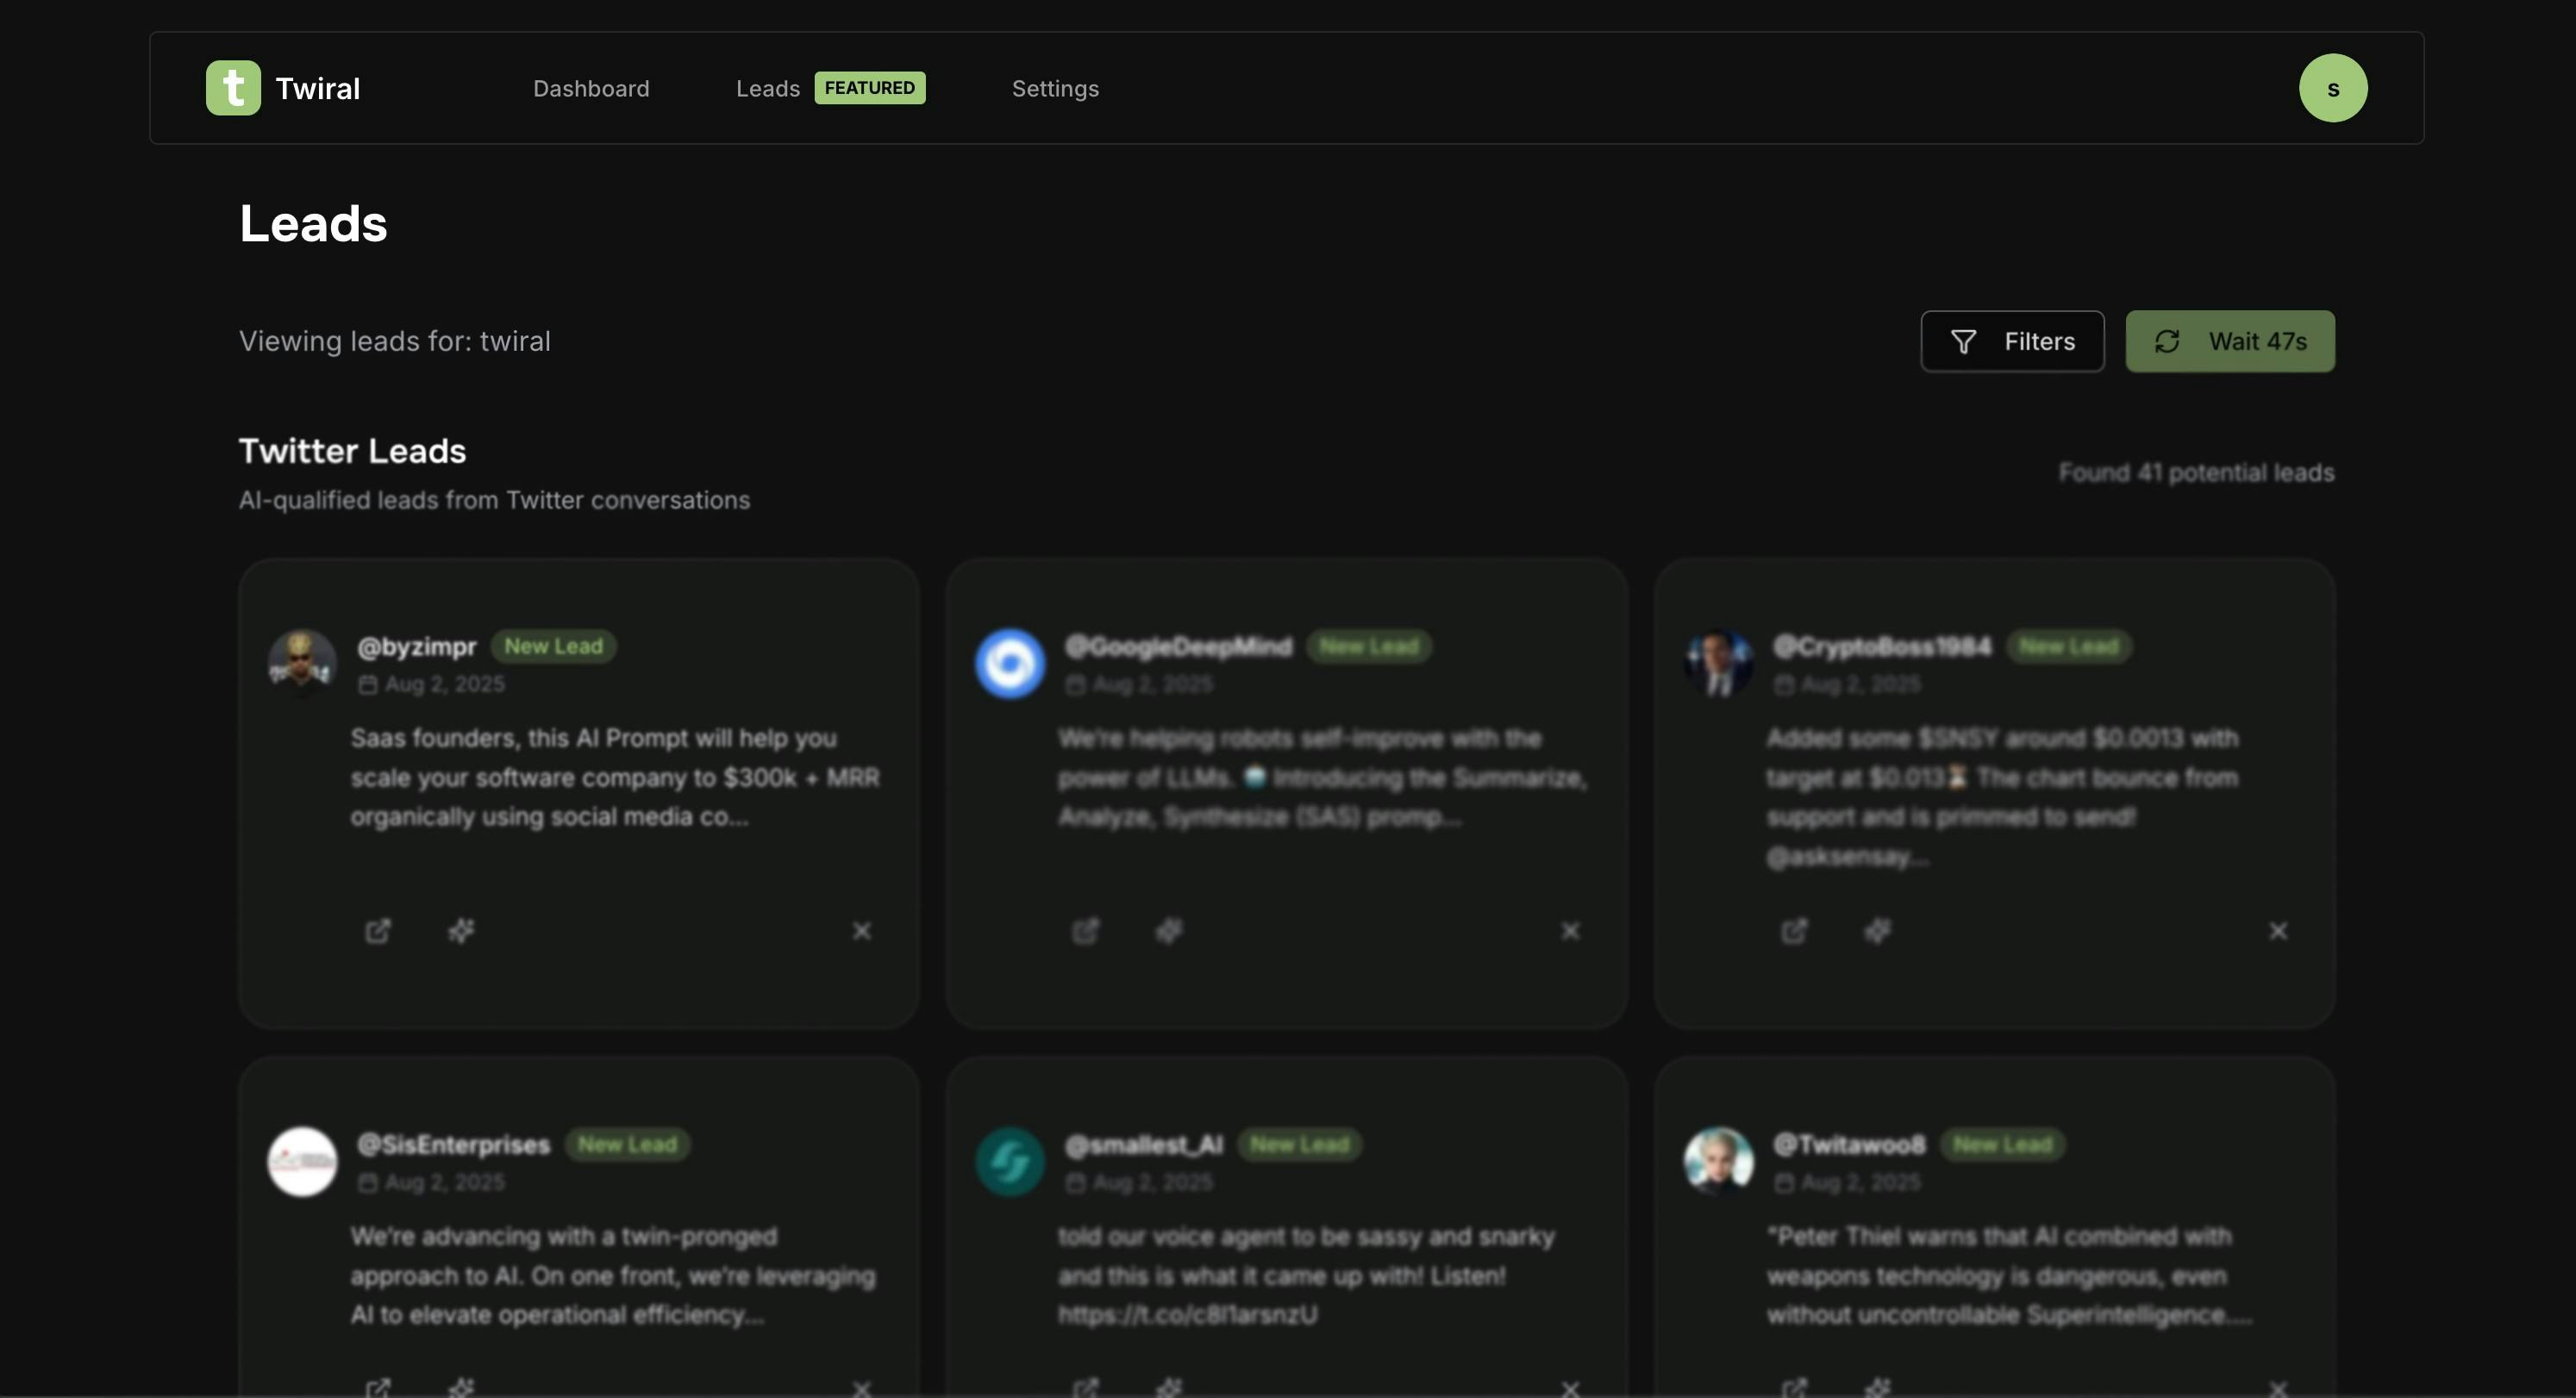2576x1398 pixels.
Task: Click the @SisEnterprises profile avatar
Action: click(302, 1161)
